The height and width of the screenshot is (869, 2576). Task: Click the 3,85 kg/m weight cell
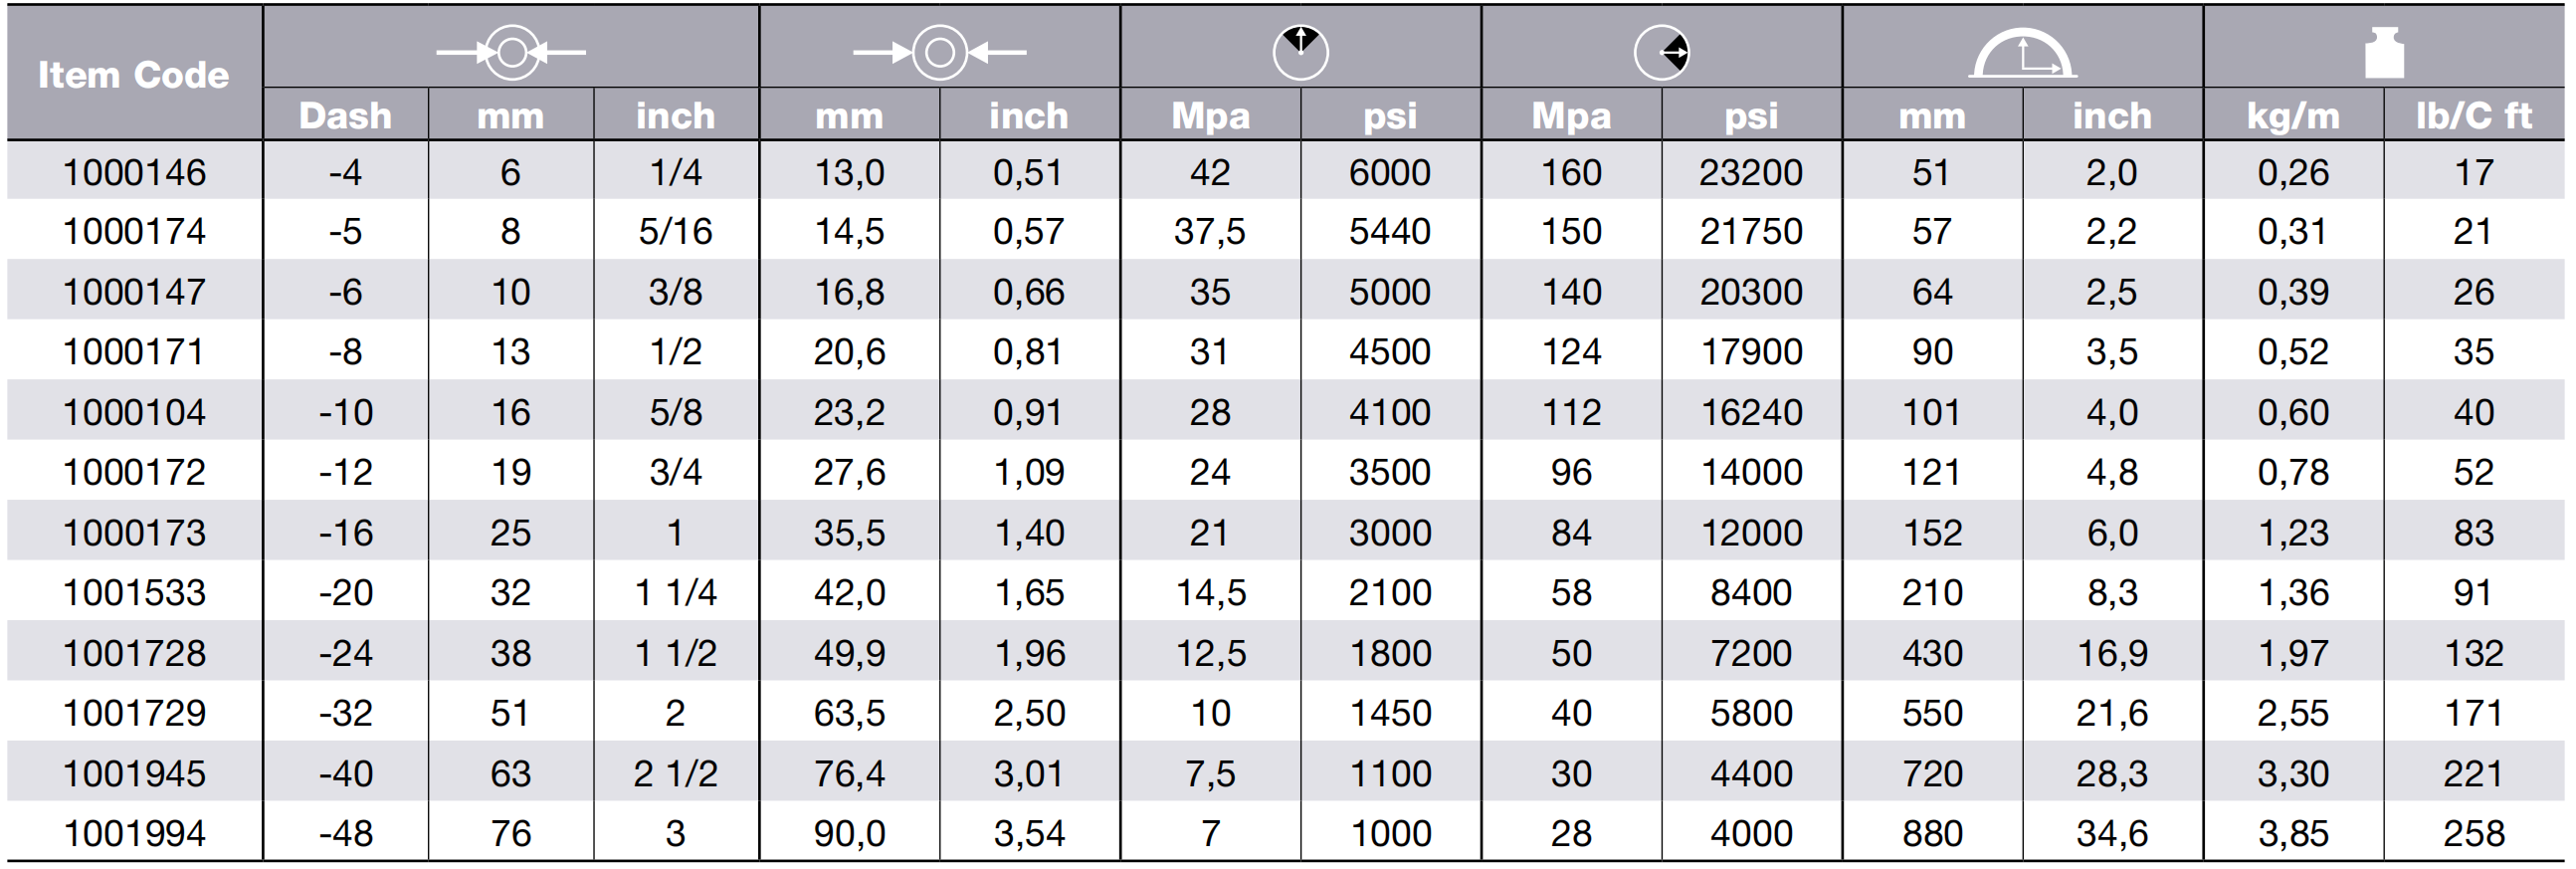2293,833
